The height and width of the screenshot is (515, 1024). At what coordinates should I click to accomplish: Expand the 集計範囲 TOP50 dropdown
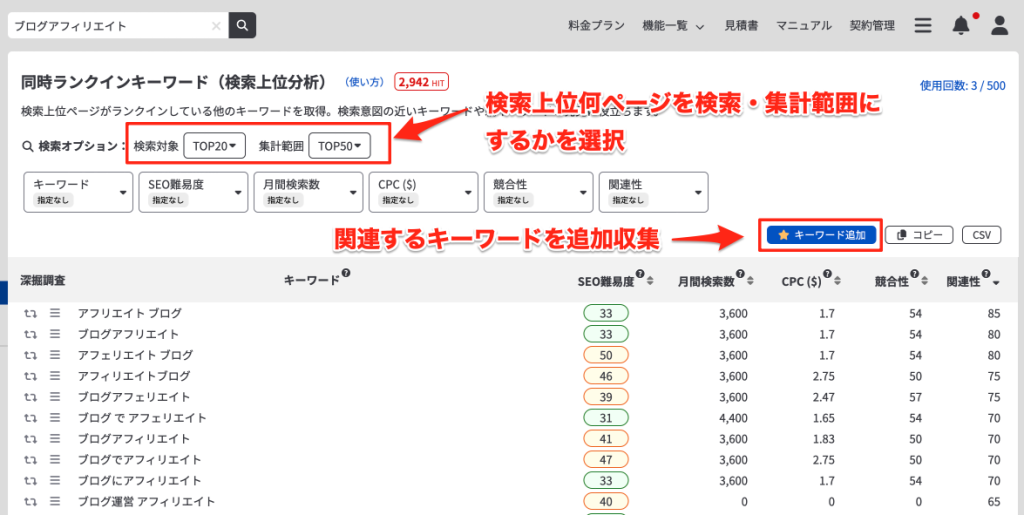tap(338, 146)
